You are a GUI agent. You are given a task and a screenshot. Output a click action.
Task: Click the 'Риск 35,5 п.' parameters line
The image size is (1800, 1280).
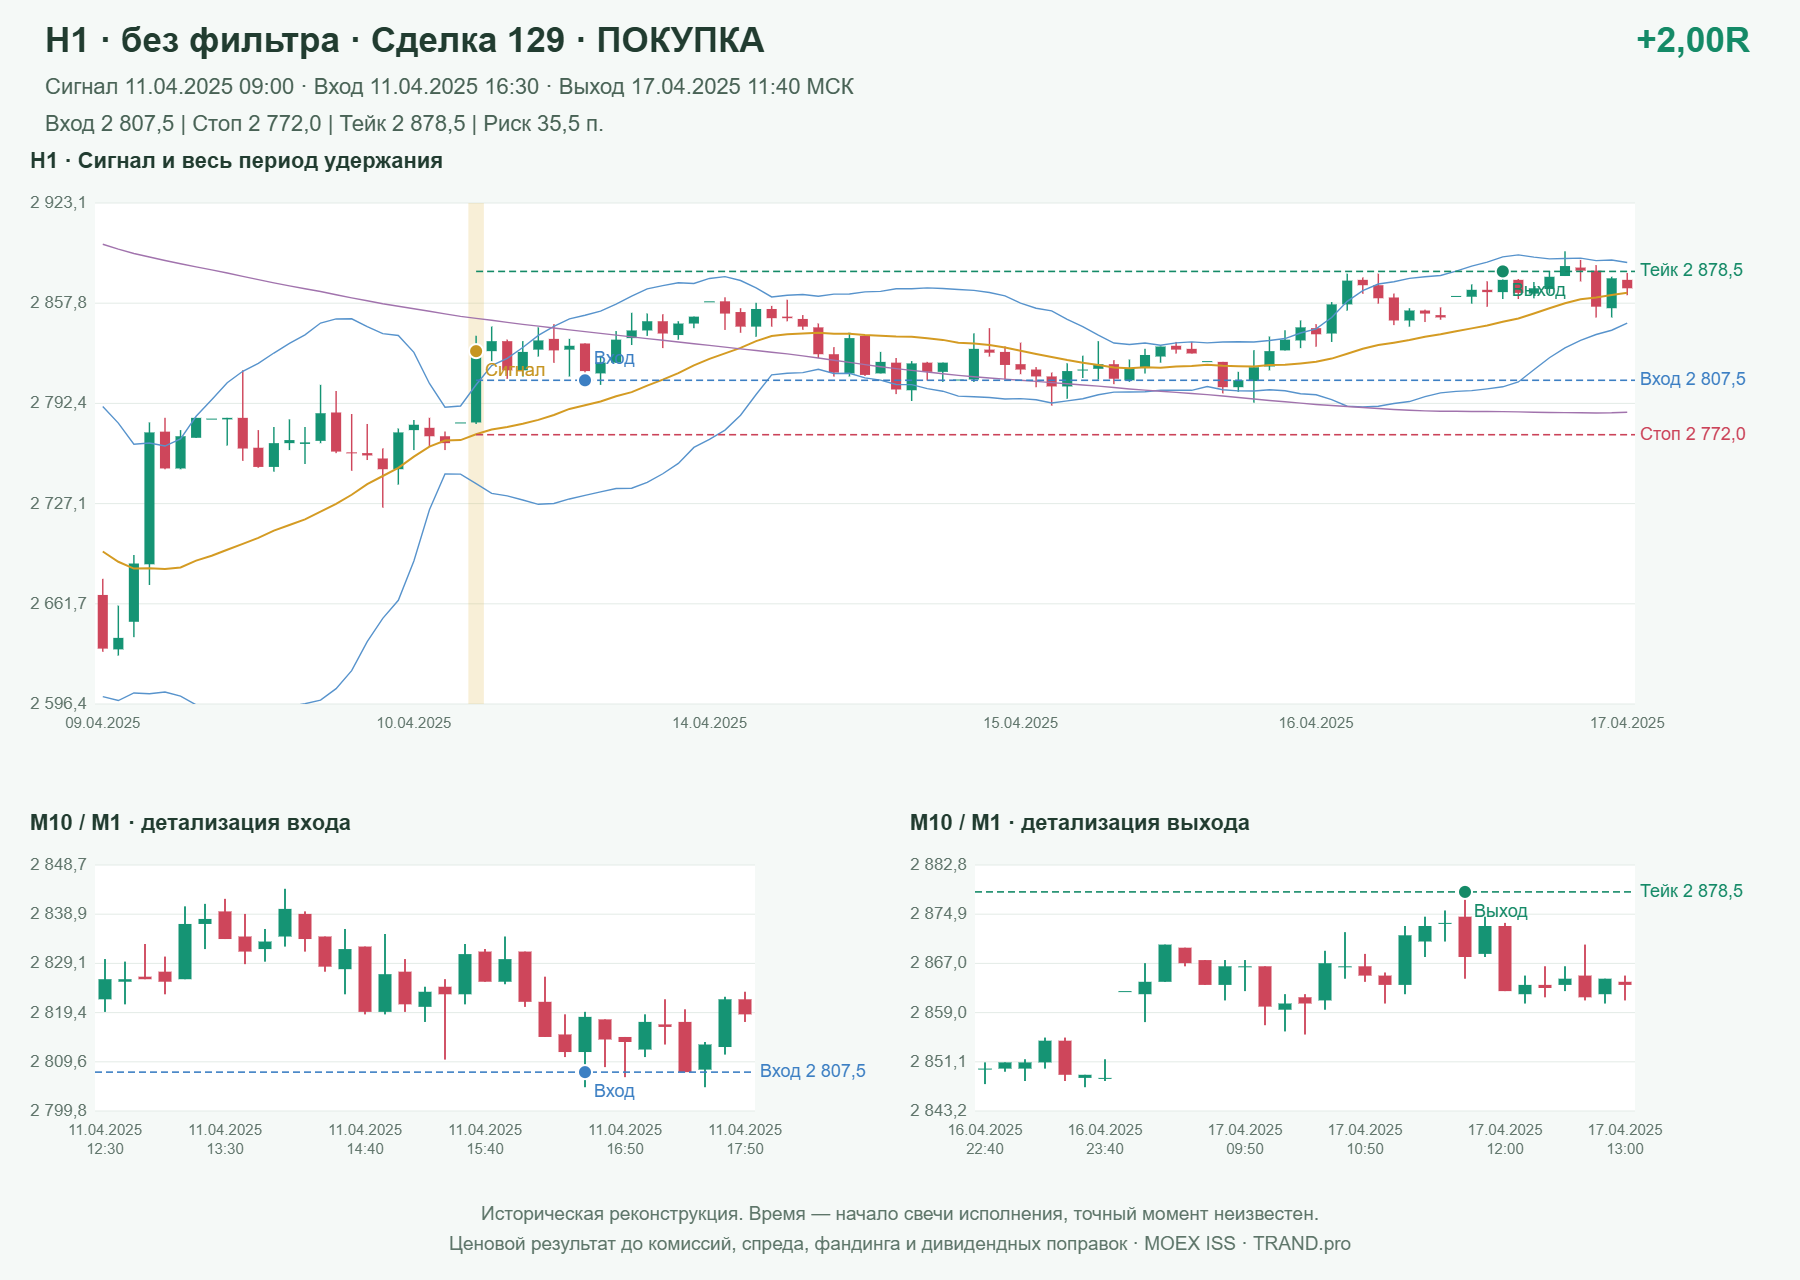pyautogui.click(x=325, y=124)
